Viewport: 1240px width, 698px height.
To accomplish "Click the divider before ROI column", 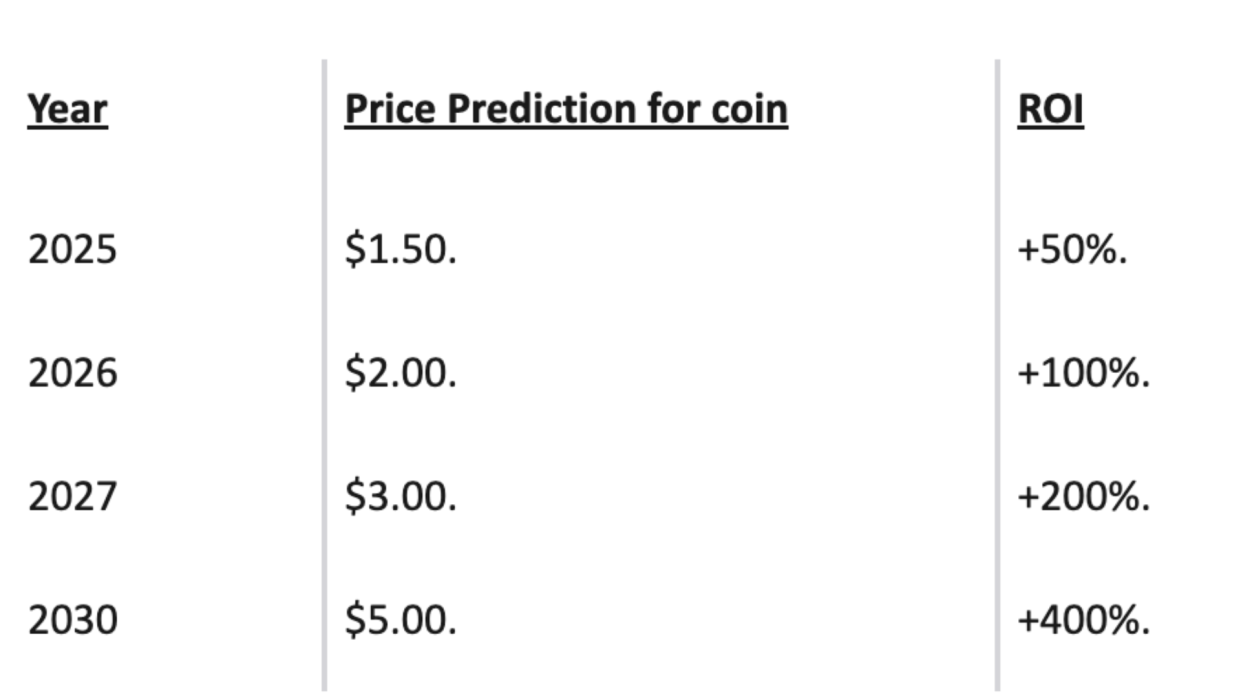I will (x=997, y=375).
